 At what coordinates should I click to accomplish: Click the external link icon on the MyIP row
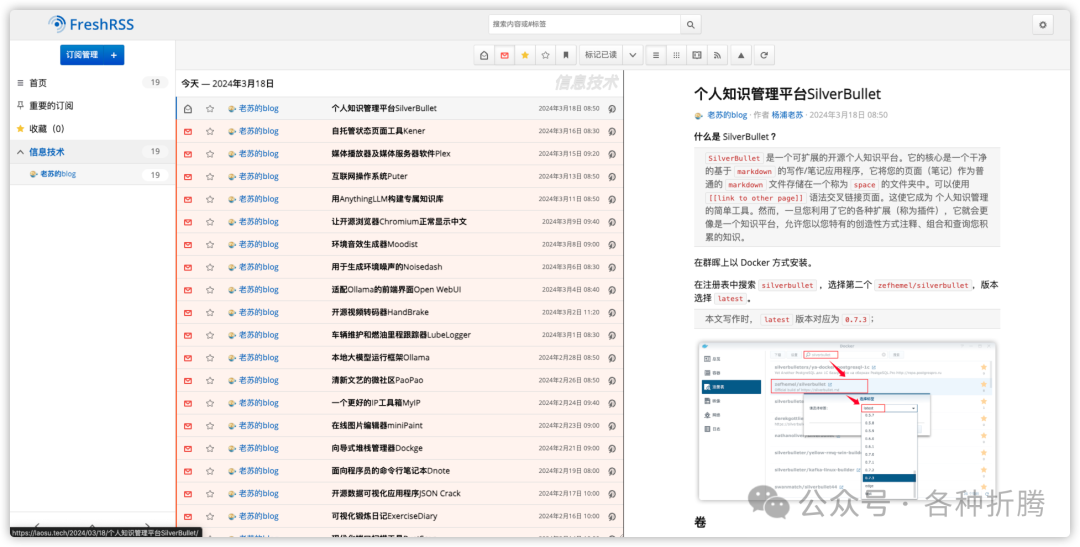pos(612,403)
